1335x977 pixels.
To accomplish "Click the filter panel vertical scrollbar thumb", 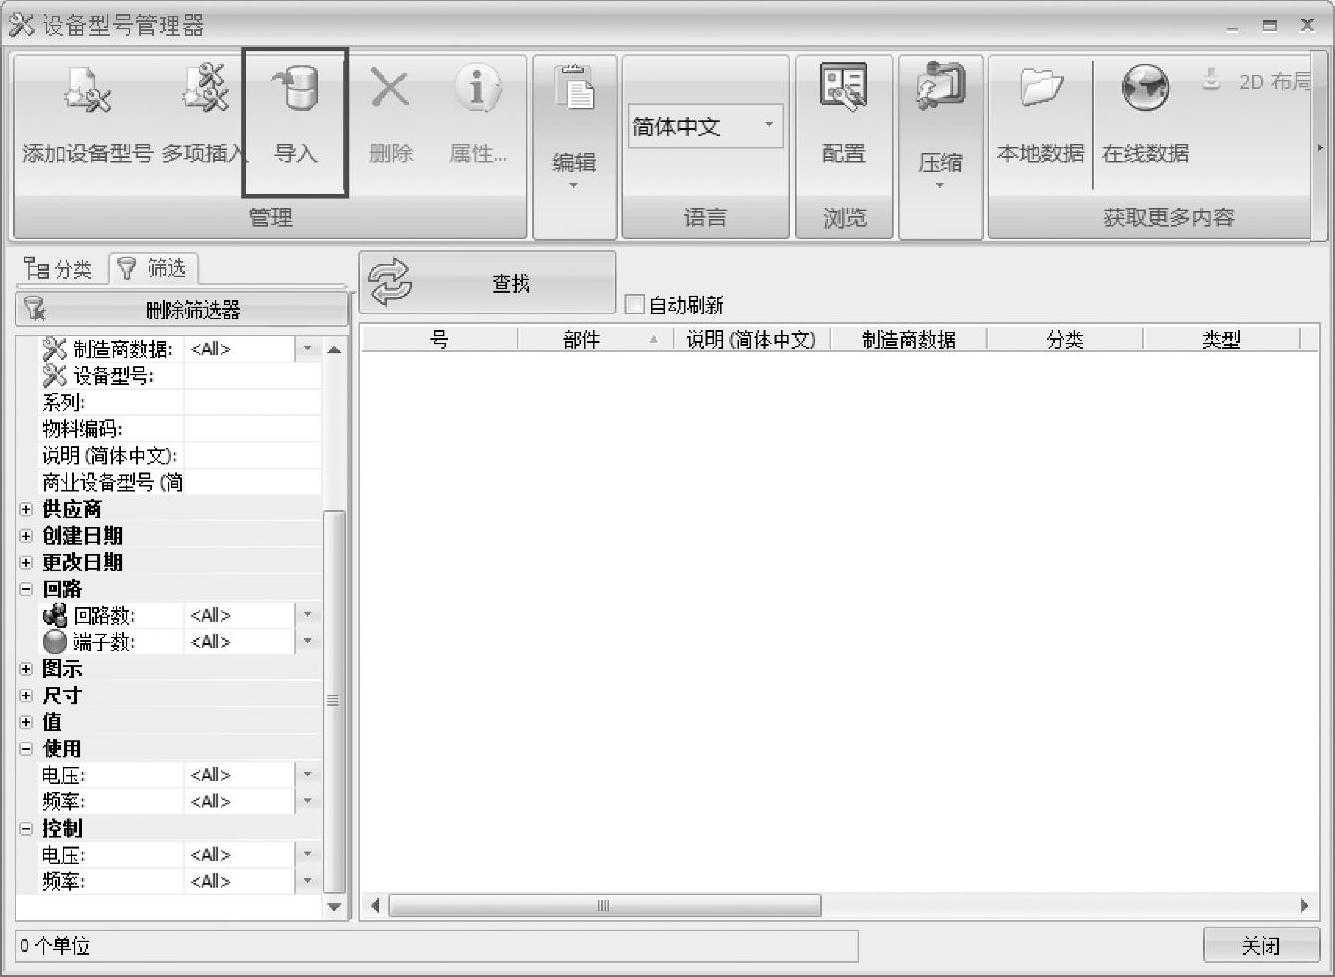I will (x=334, y=700).
